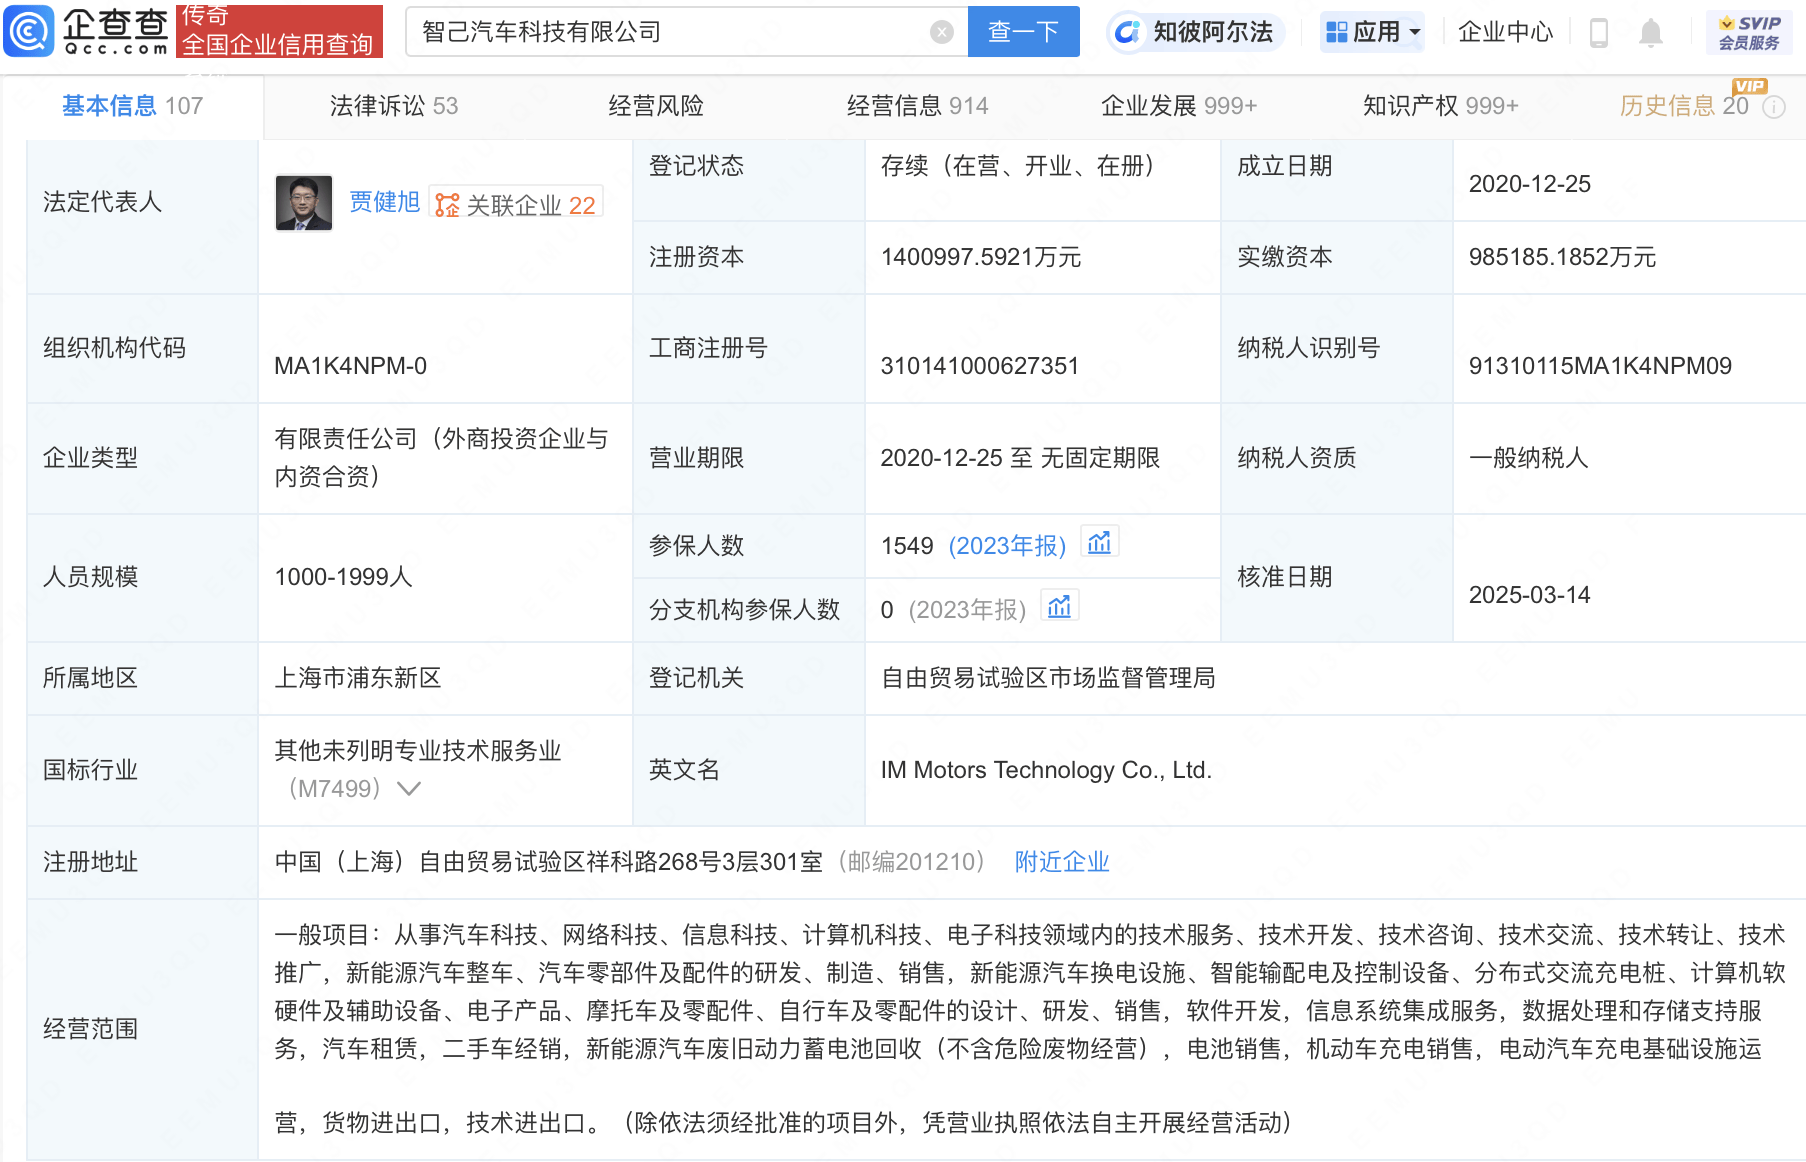Click the 知彼阿尔法 logo icon

[1127, 32]
